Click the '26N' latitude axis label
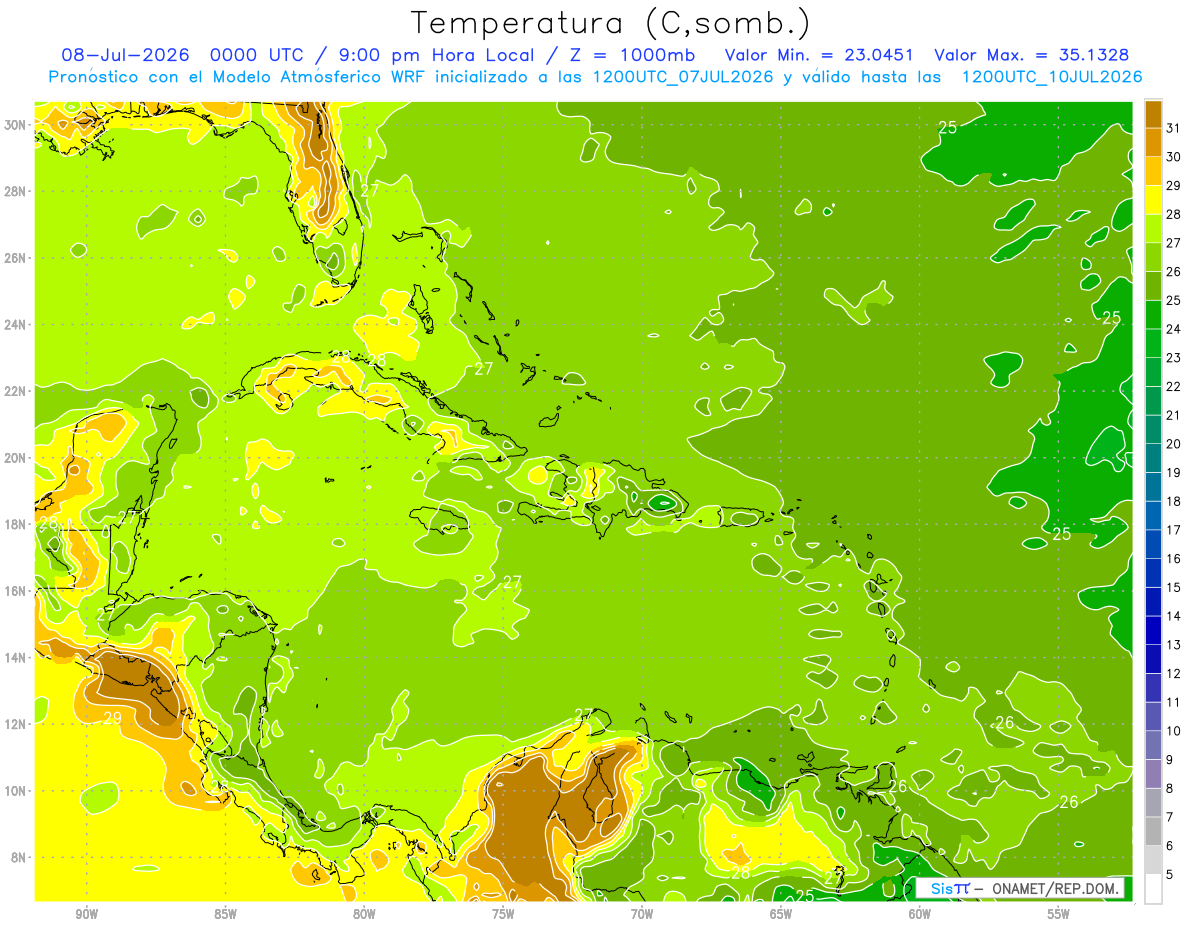 coord(16,257)
